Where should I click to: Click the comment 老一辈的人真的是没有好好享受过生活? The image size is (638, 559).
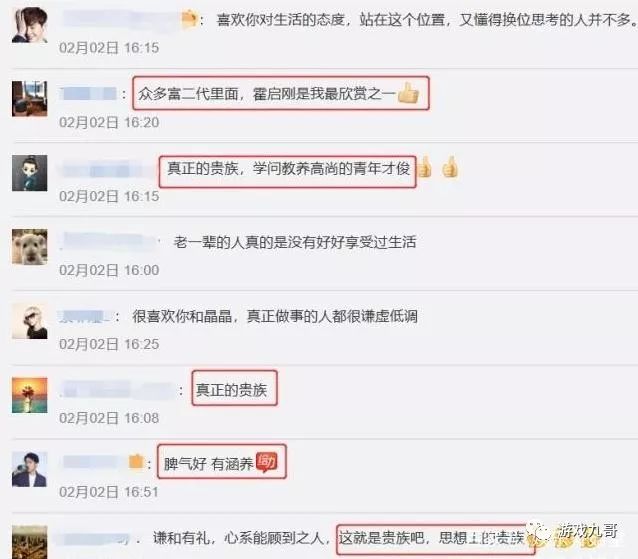tap(295, 242)
